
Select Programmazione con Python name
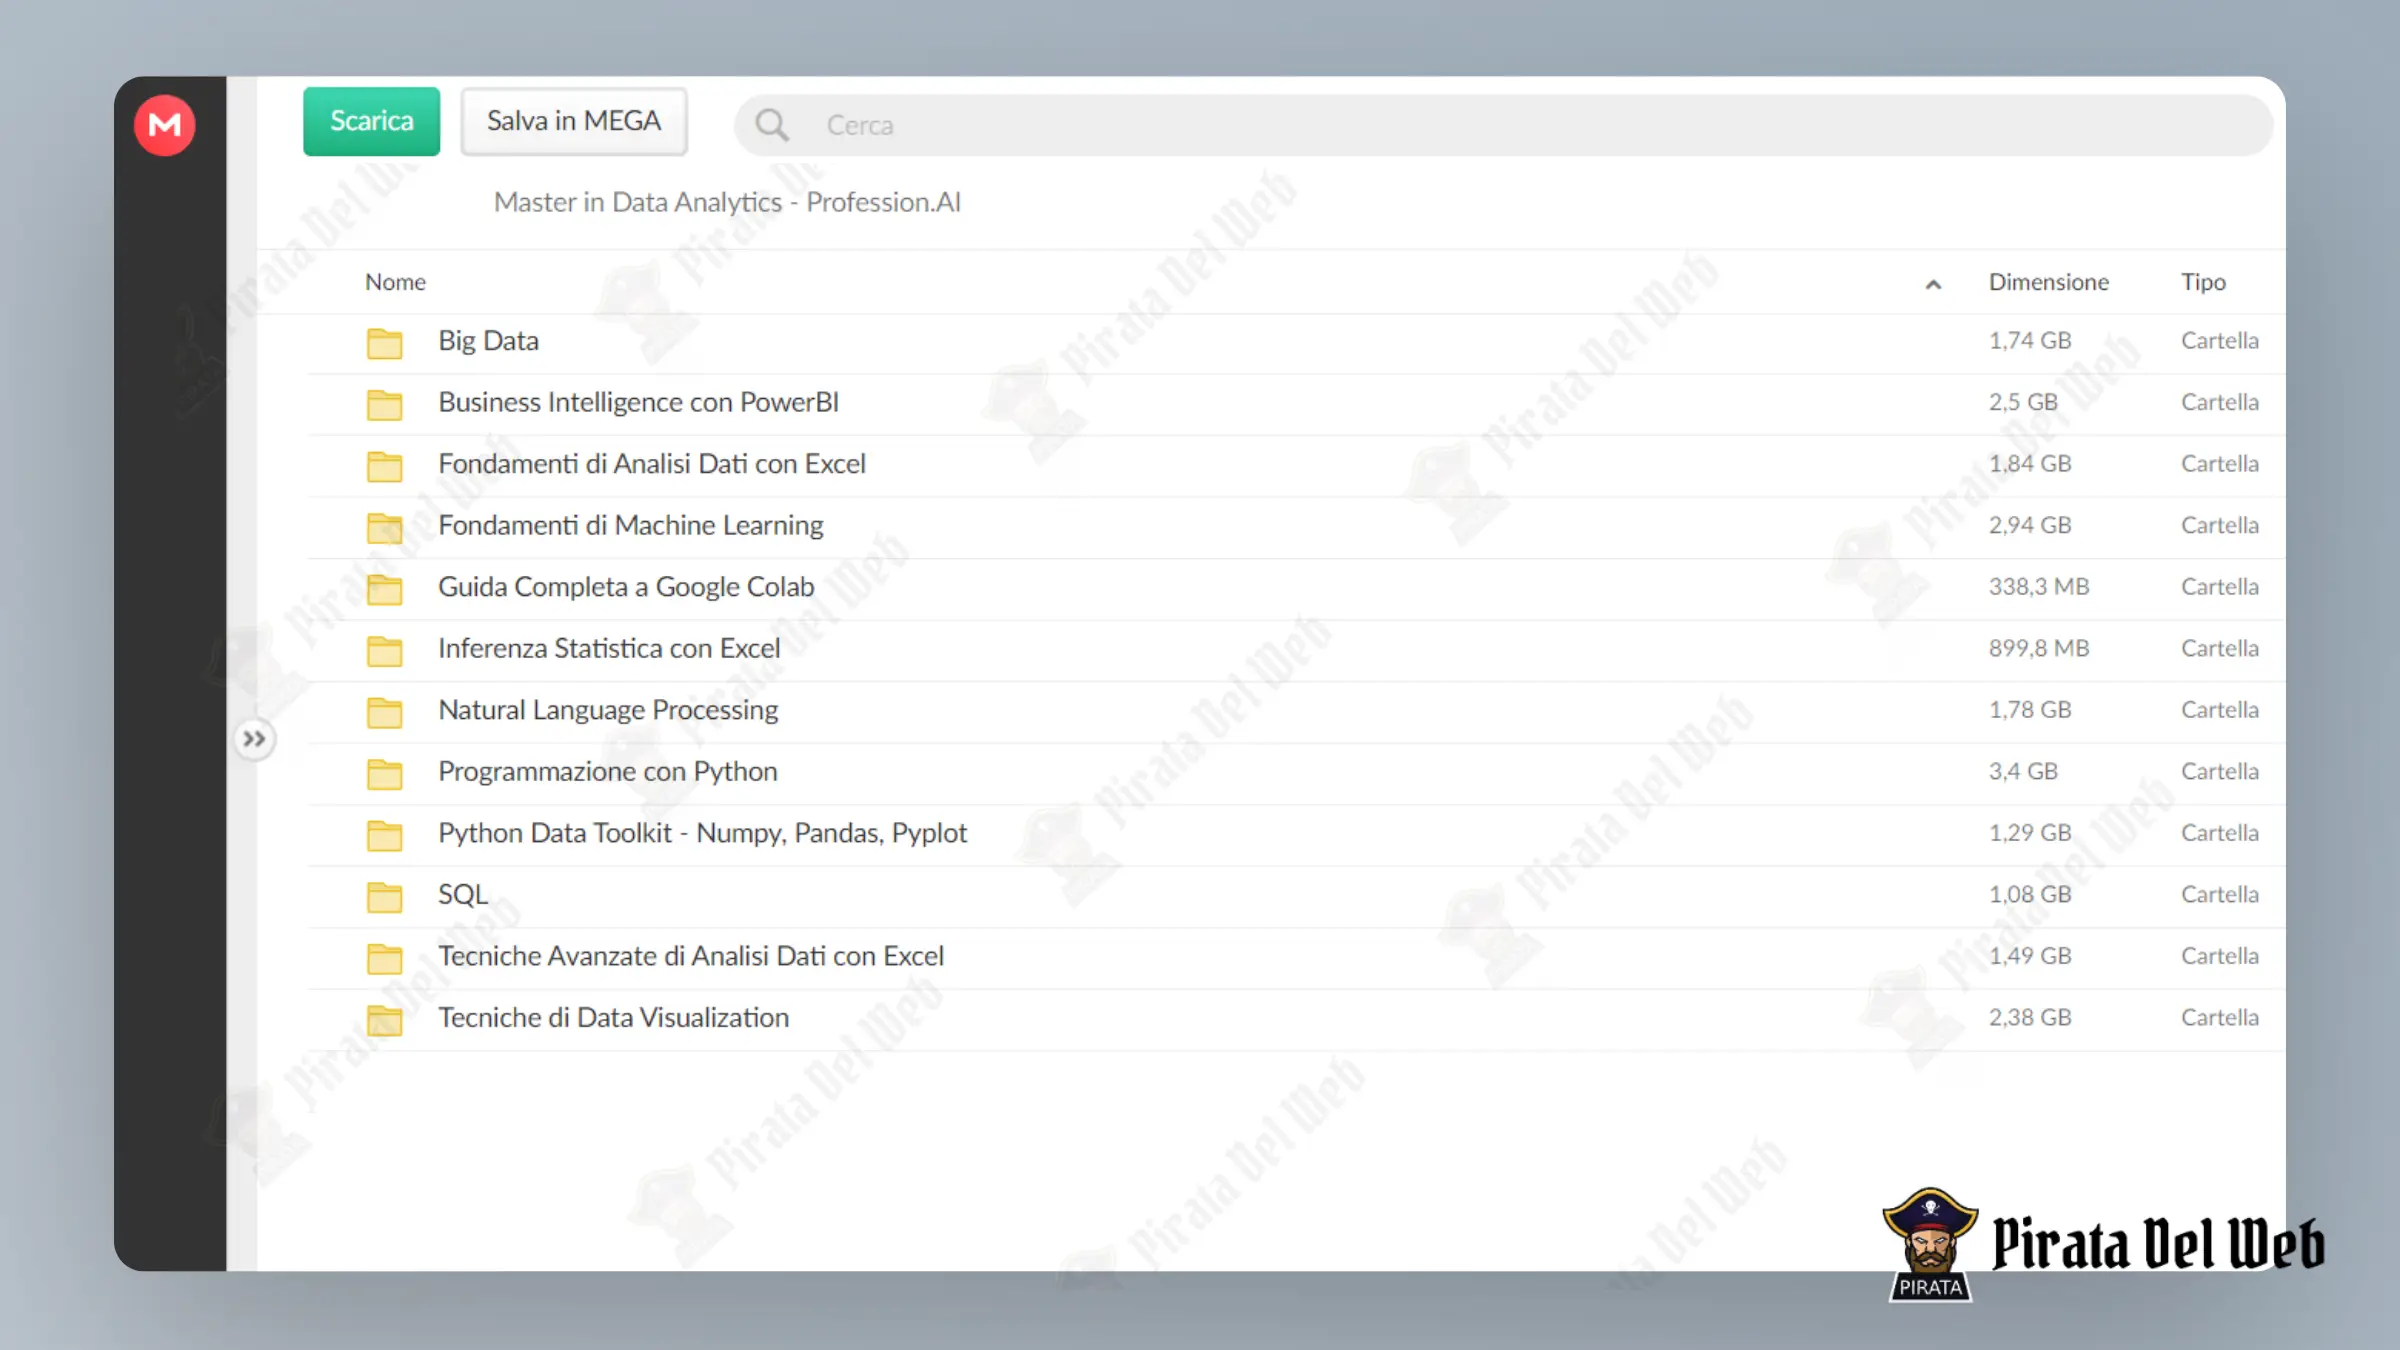click(608, 771)
